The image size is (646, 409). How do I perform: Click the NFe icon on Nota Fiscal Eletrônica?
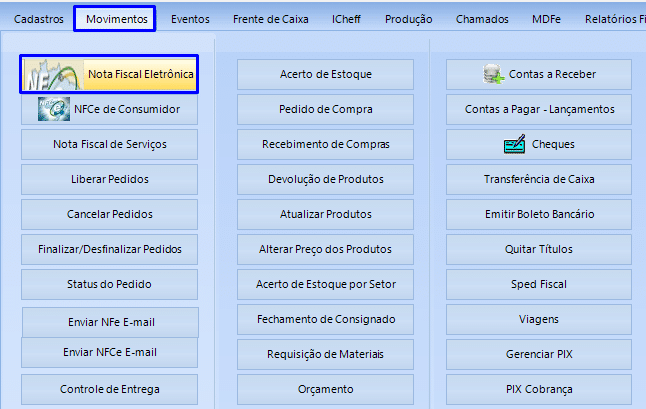(50, 75)
